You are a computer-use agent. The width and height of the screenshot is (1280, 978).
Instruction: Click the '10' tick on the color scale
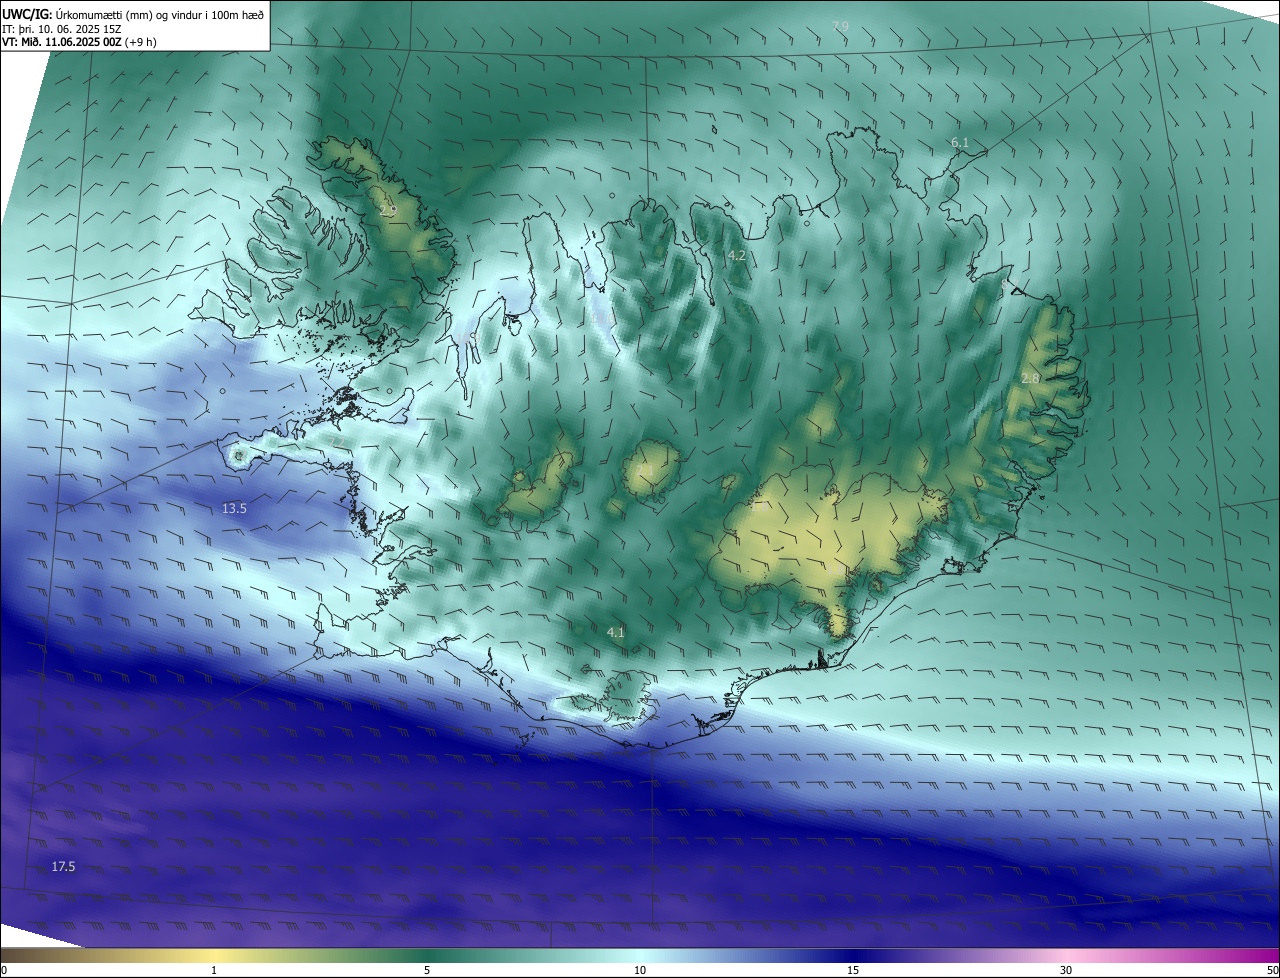tap(640, 970)
